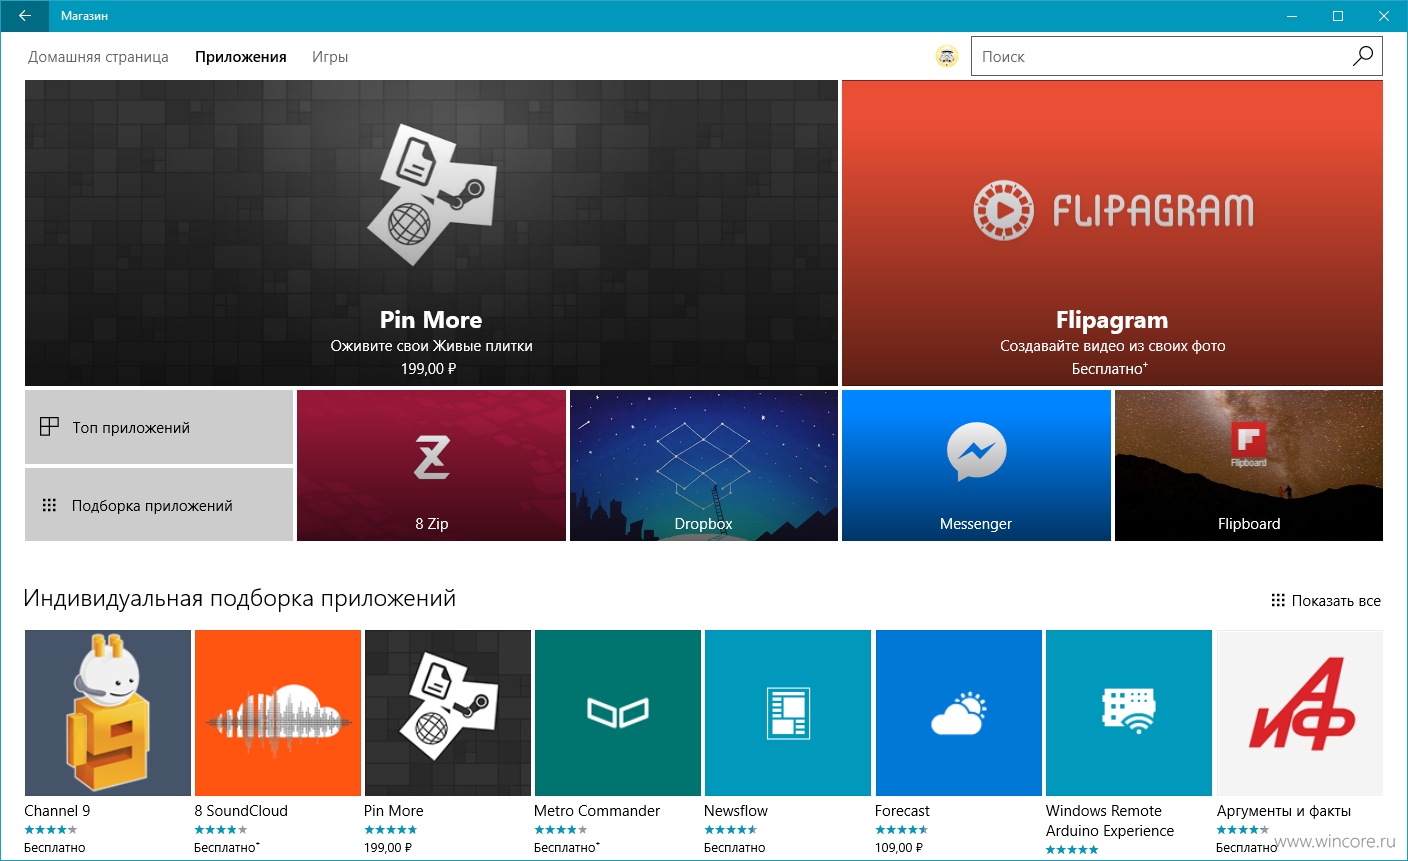Open the Messenger tile
The image size is (1408, 861).
[x=976, y=465]
